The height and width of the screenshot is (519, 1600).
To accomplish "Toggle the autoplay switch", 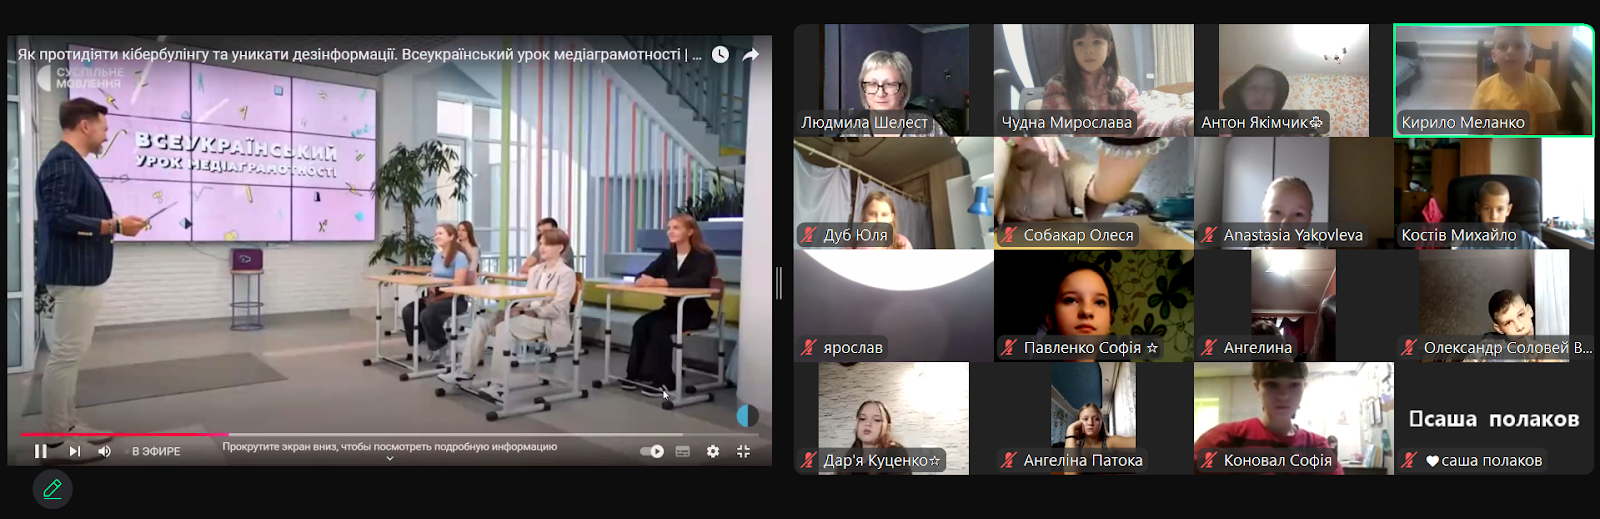I will click(652, 451).
